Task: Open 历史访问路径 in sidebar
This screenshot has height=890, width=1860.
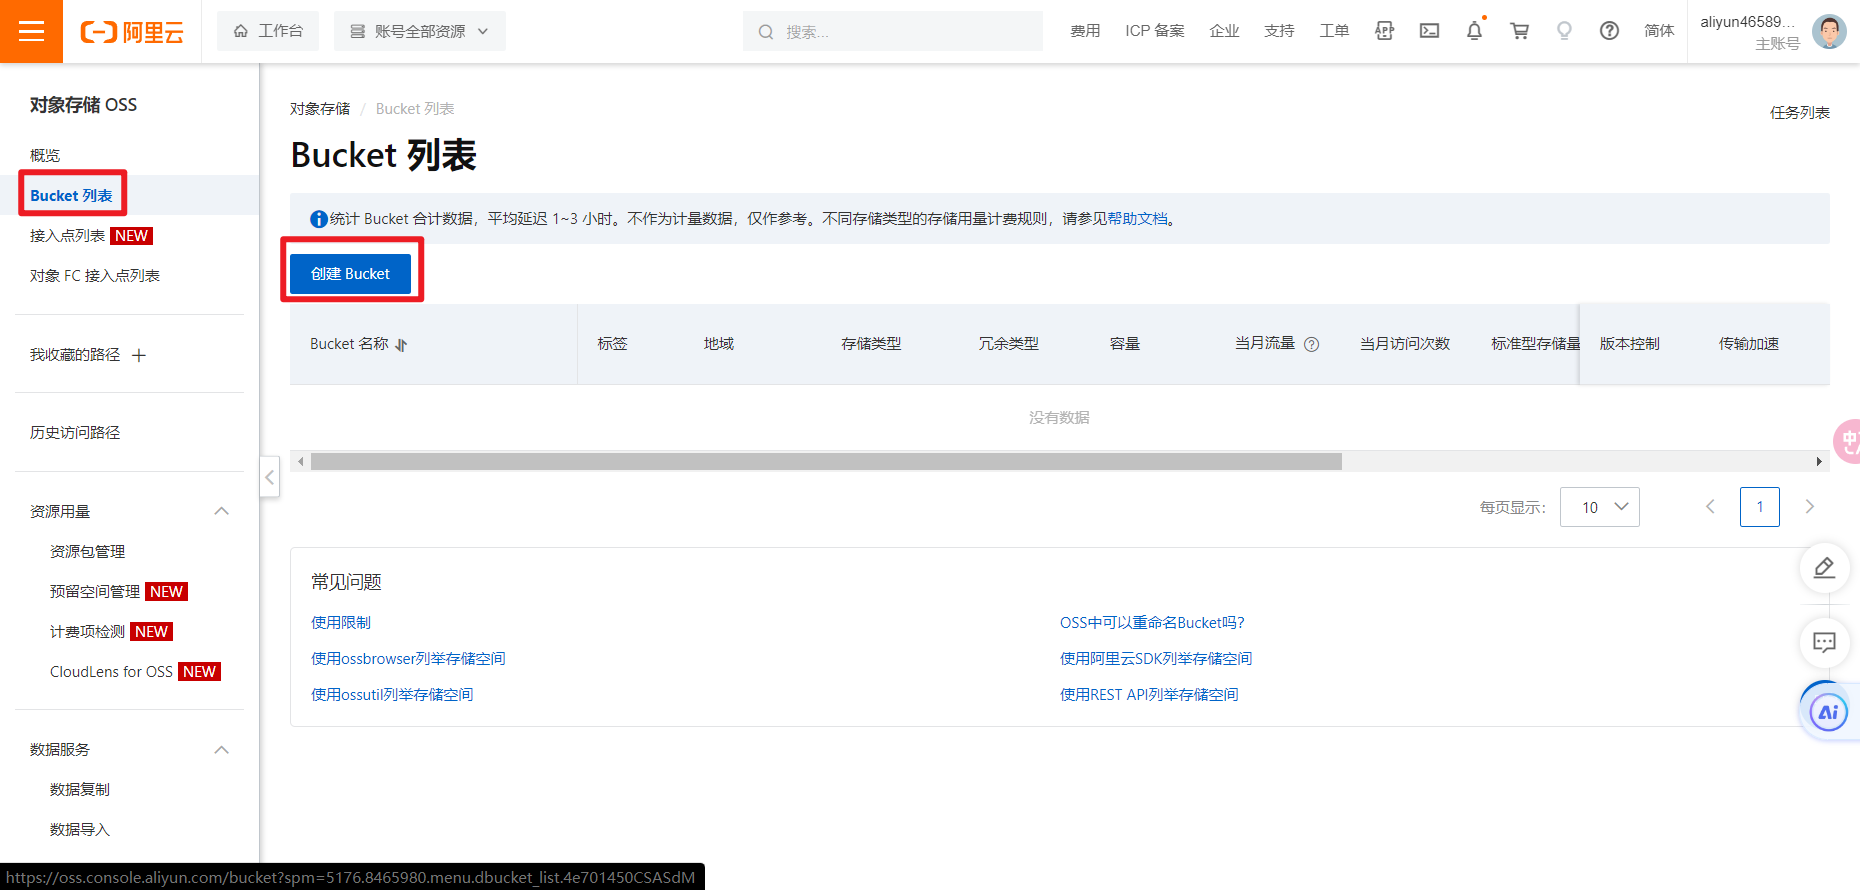Action: tap(75, 432)
